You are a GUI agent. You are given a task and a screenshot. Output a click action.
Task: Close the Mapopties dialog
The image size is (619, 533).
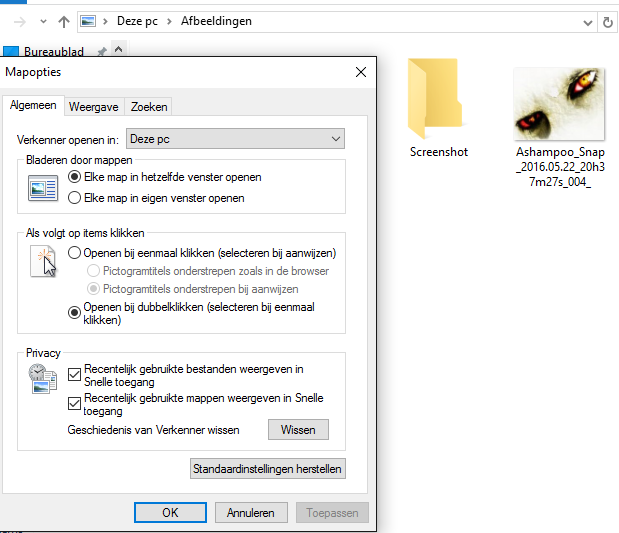pos(361,72)
